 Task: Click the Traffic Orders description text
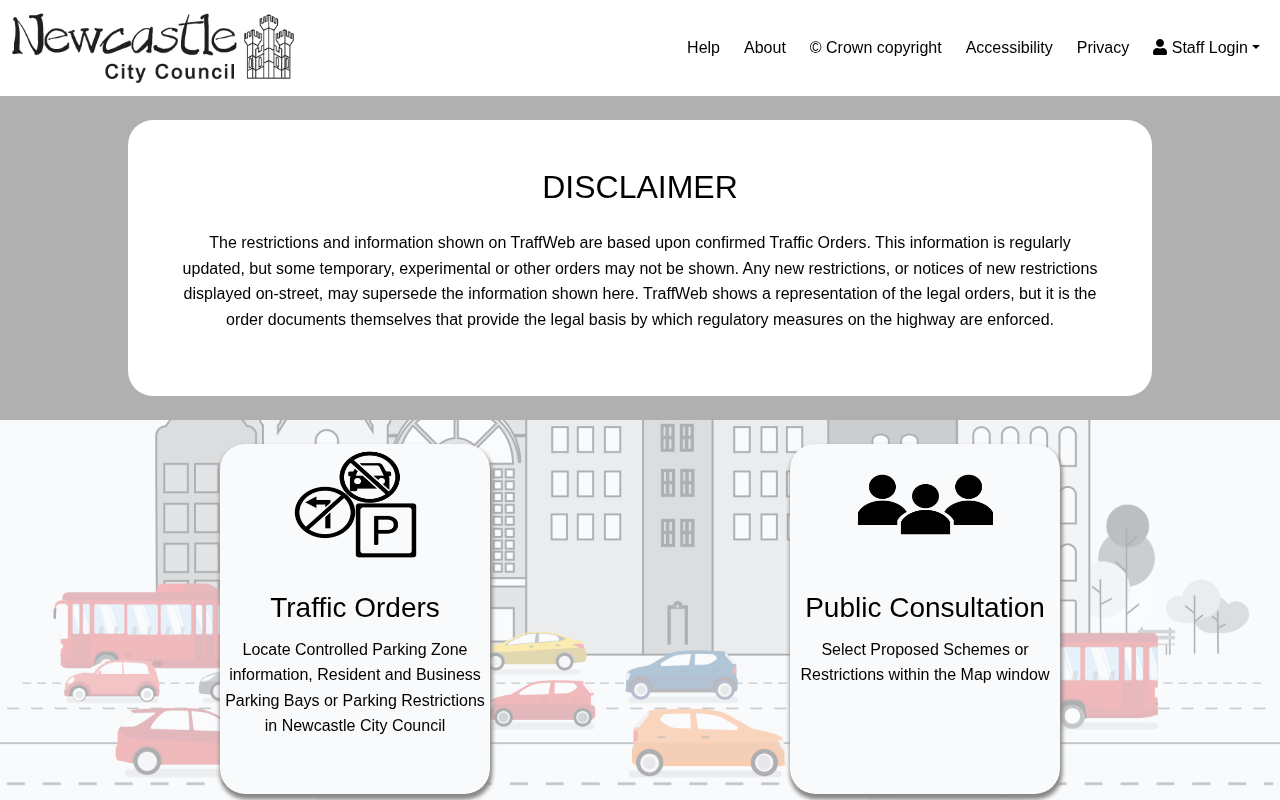(355, 688)
